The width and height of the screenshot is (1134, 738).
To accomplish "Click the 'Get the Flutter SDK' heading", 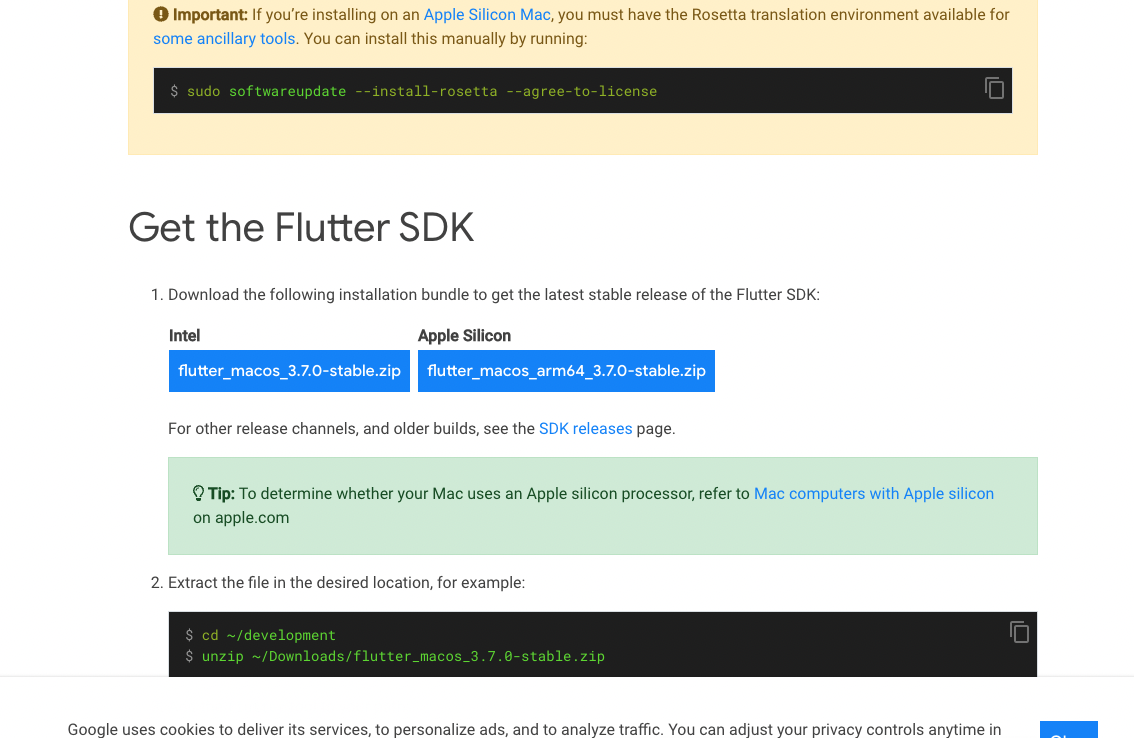I will (x=301, y=227).
